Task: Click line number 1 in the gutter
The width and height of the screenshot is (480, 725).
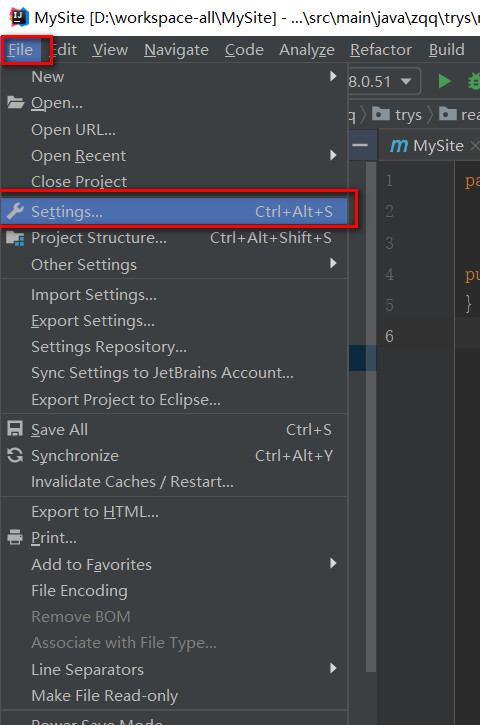Action: [x=389, y=180]
